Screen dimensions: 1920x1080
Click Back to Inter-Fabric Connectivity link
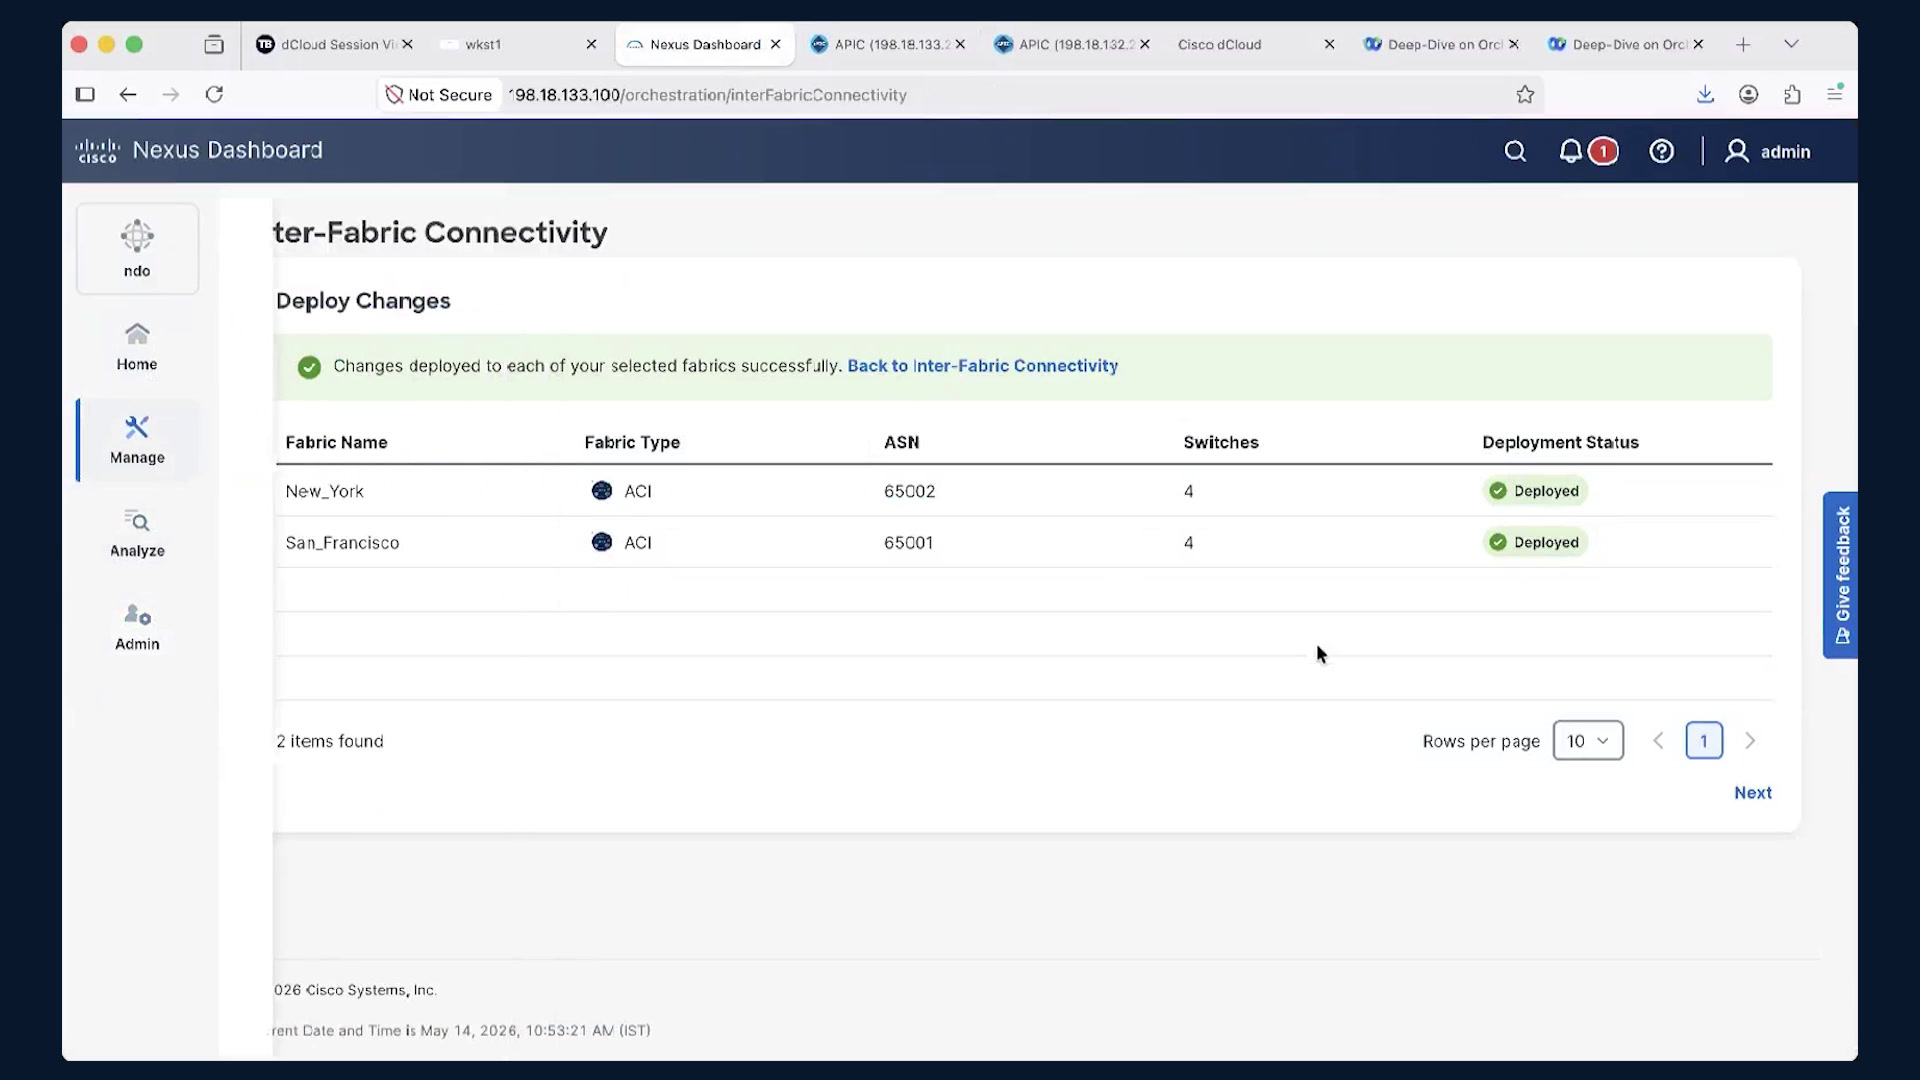(982, 366)
